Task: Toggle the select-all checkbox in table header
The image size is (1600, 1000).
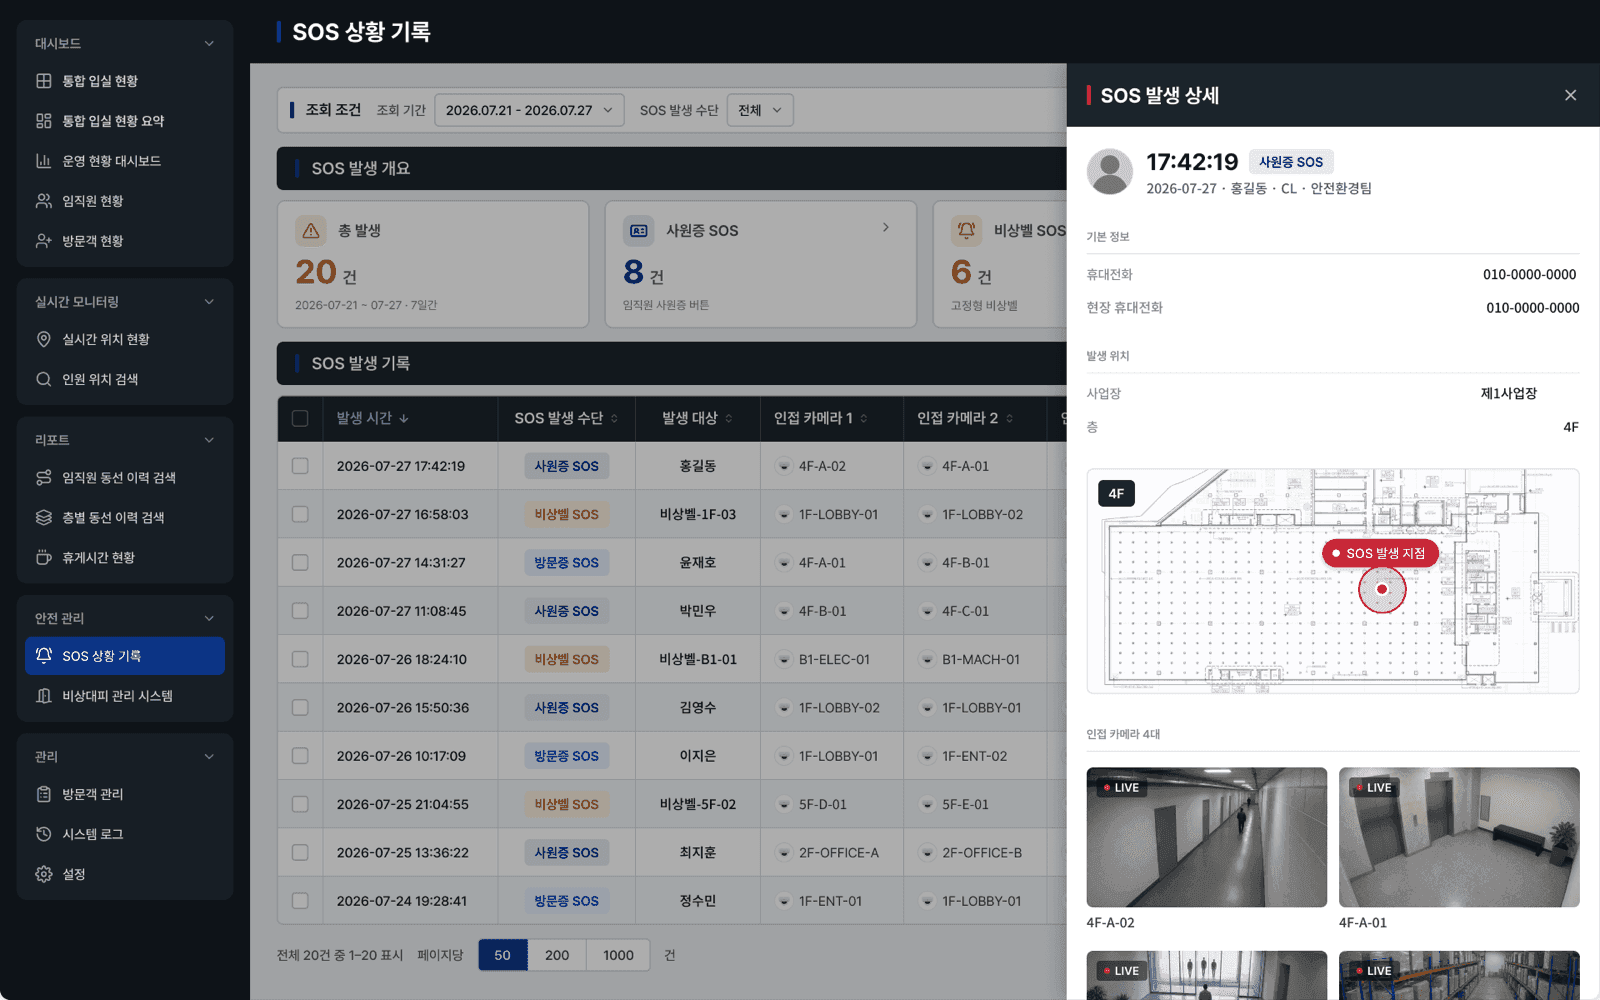Action: 300,418
